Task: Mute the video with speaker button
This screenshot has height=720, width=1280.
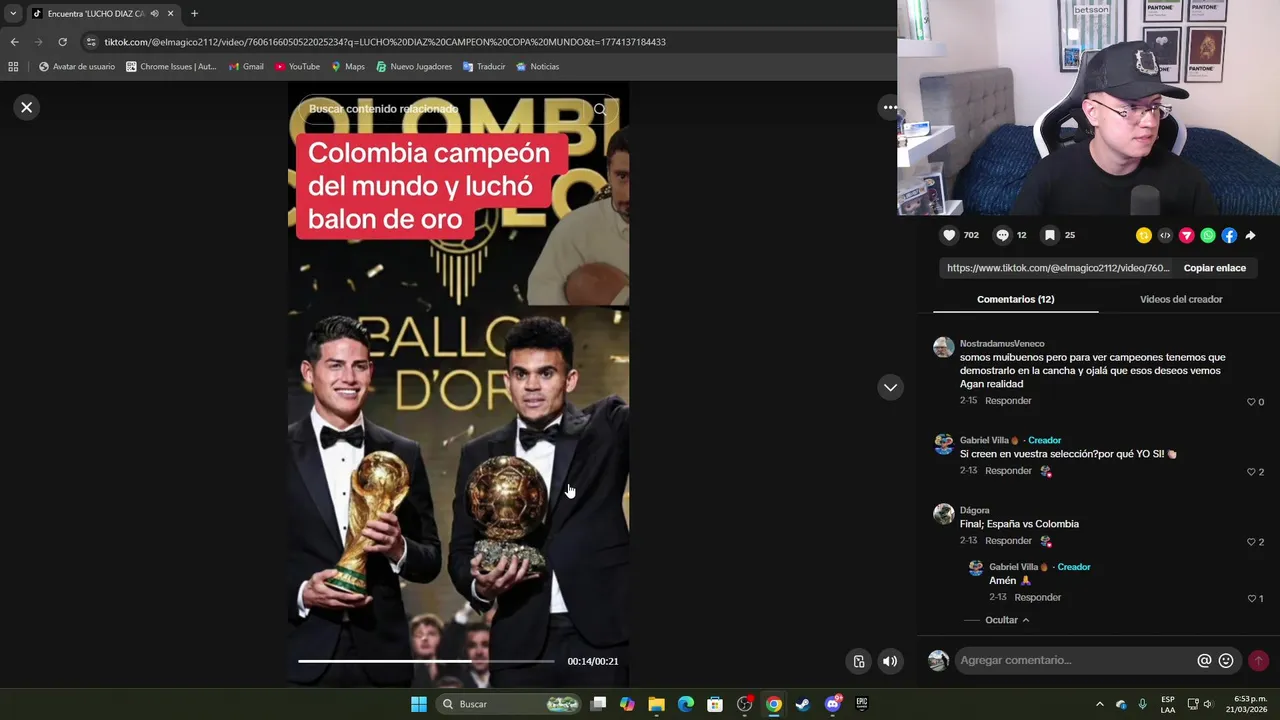Action: pos(890,661)
